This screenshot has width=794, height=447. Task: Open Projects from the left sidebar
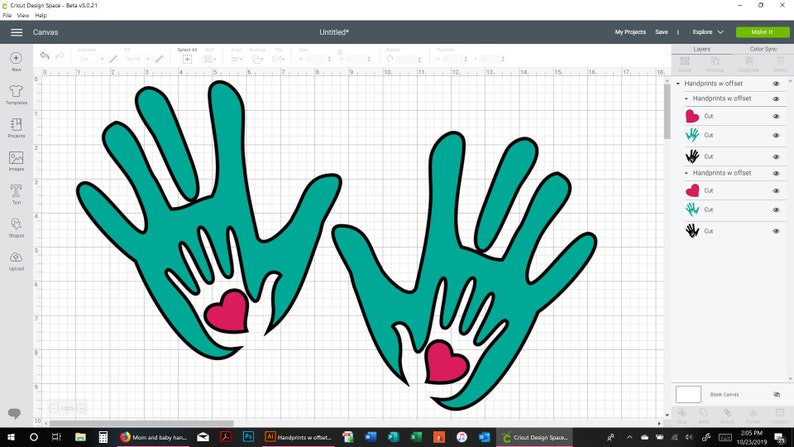pyautogui.click(x=16, y=125)
